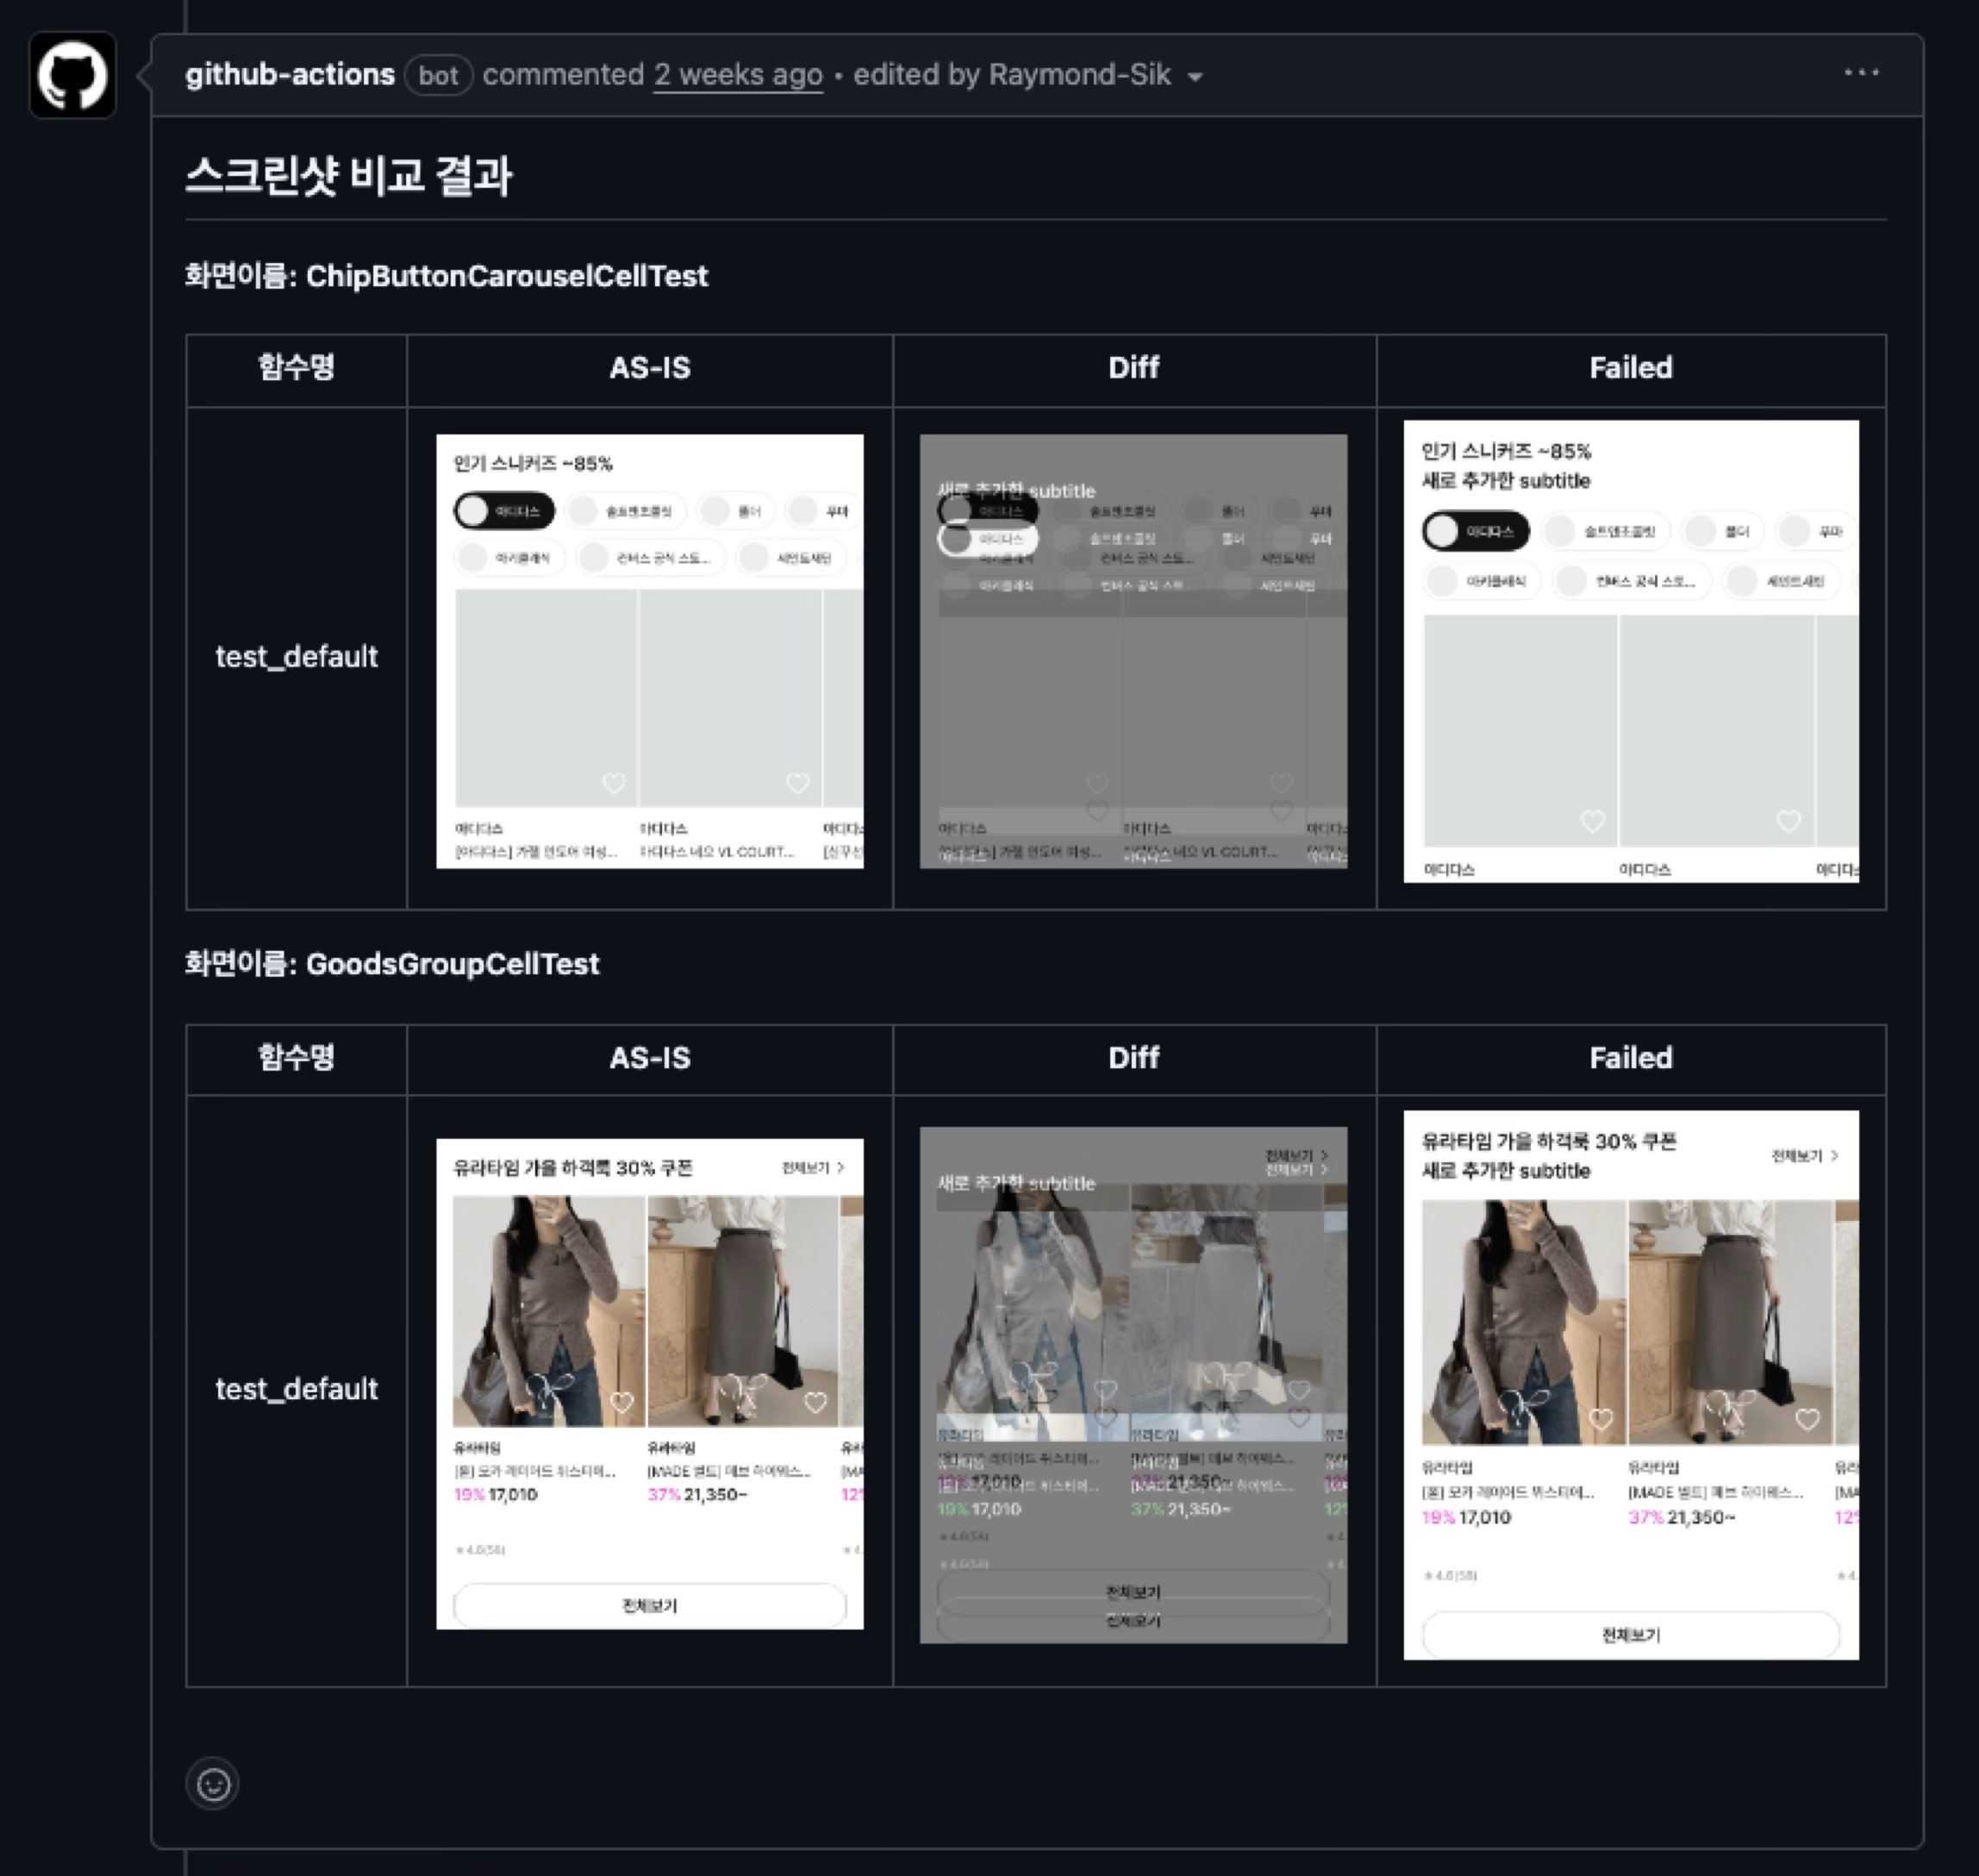Viewport: 1979px width, 1876px height.
Task: Click the github-actions avatar icon
Action: [x=72, y=75]
